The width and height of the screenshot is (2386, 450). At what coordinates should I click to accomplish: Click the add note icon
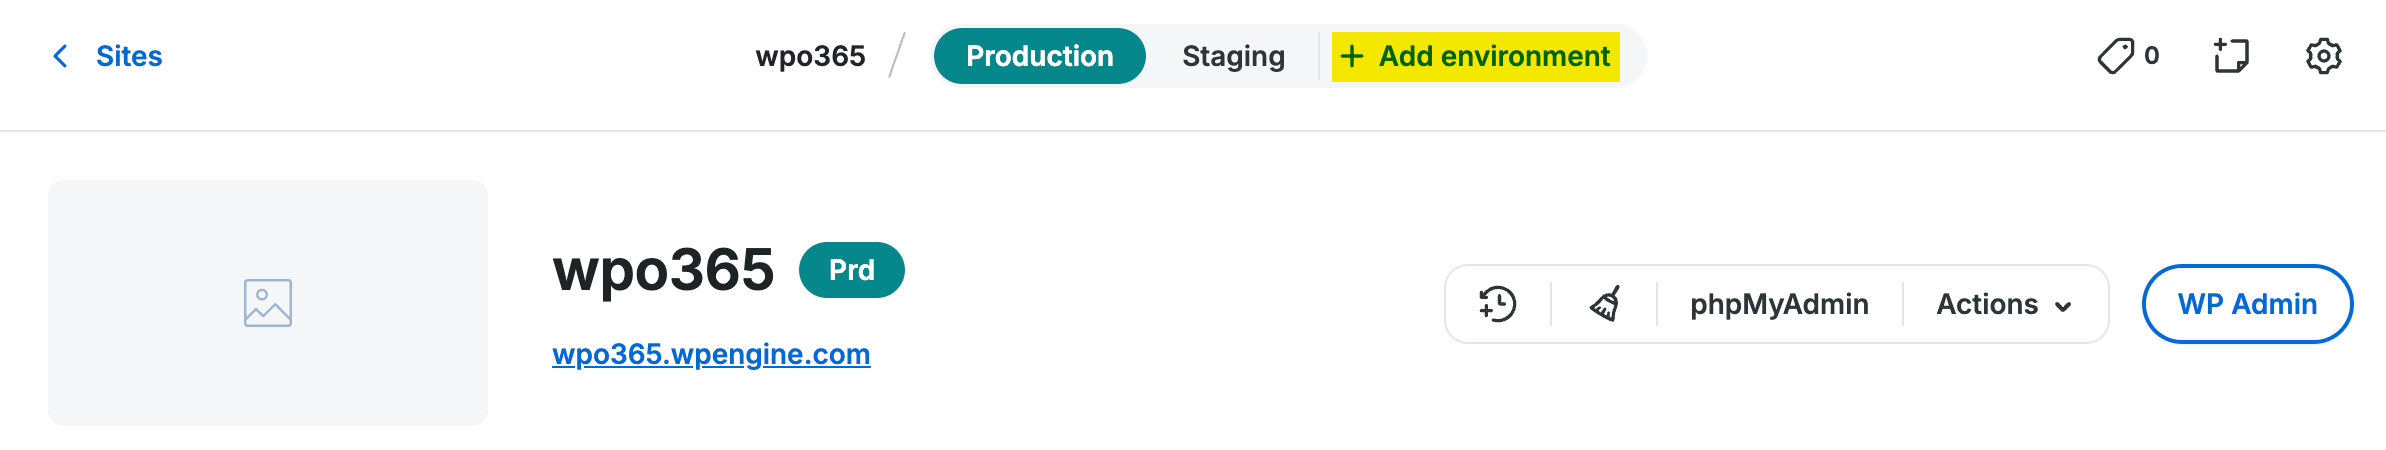pos(2231,56)
